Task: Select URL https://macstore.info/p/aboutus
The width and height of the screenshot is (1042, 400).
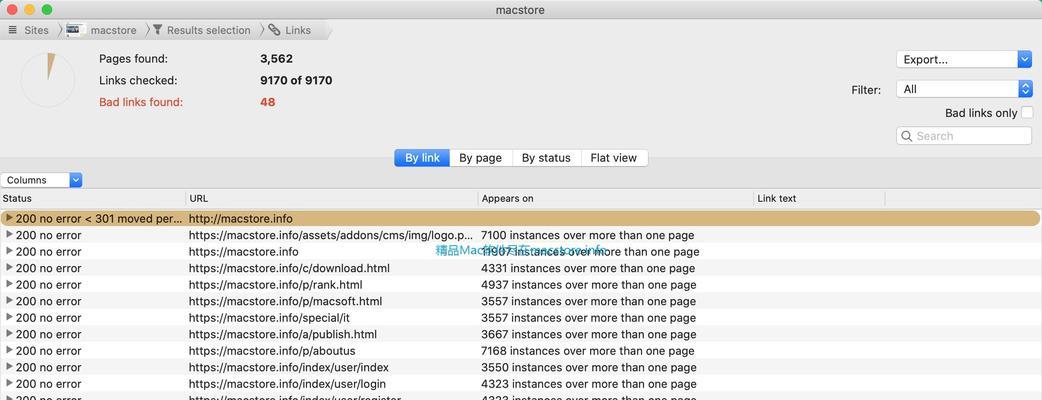Action: (272, 351)
